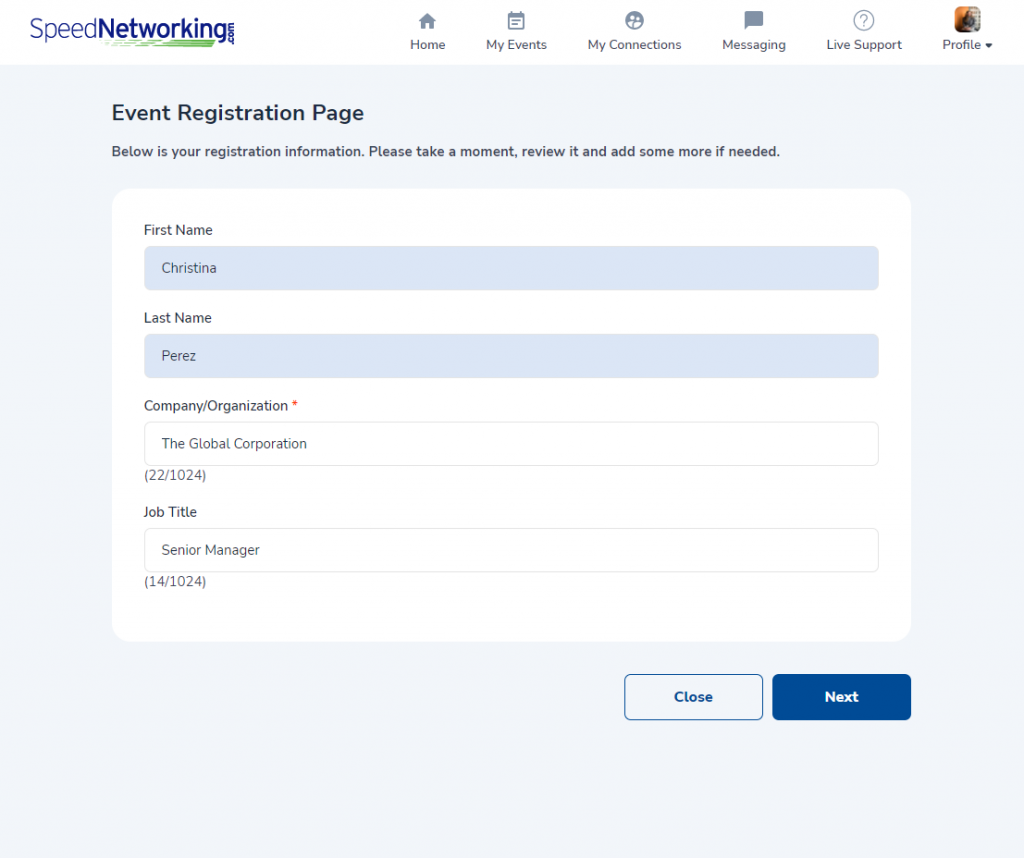The width and height of the screenshot is (1024, 858).
Task: Click the profile avatar picture
Action: [967, 20]
